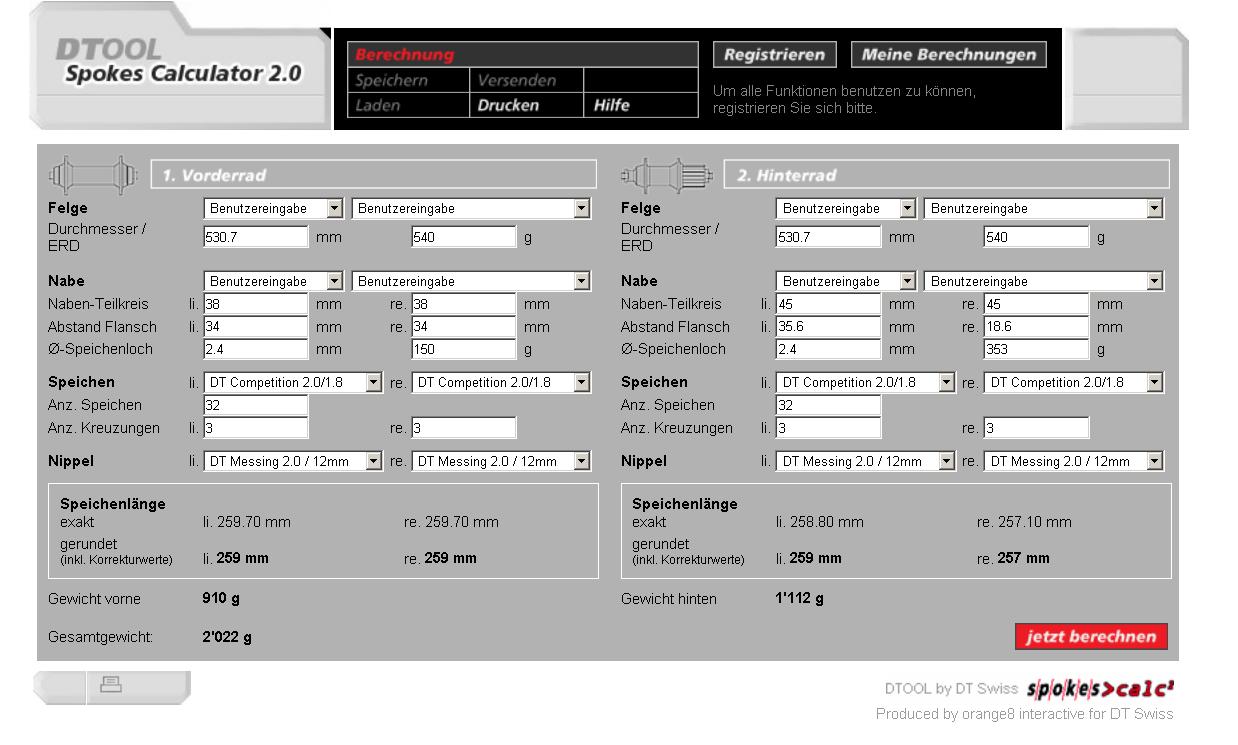
Task: Select the Berechnung tab header
Action: click(405, 55)
